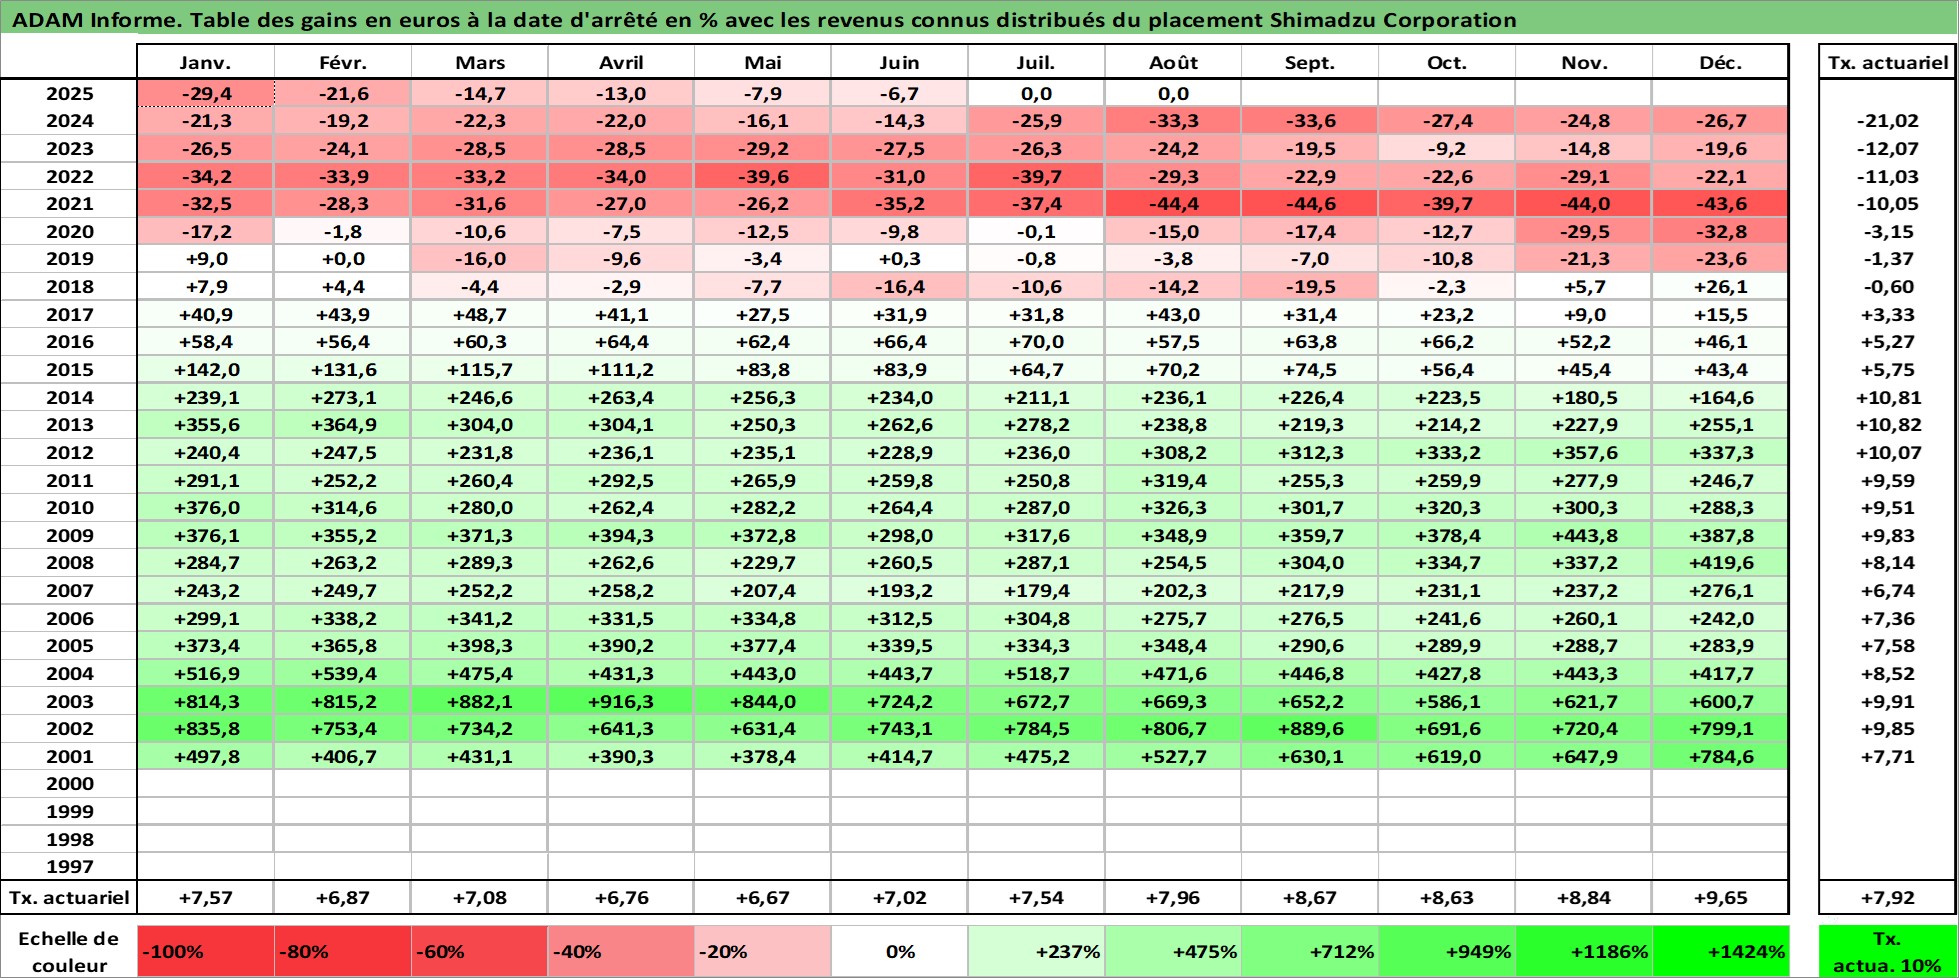Select the -20% color scale swatch

(x=762, y=952)
